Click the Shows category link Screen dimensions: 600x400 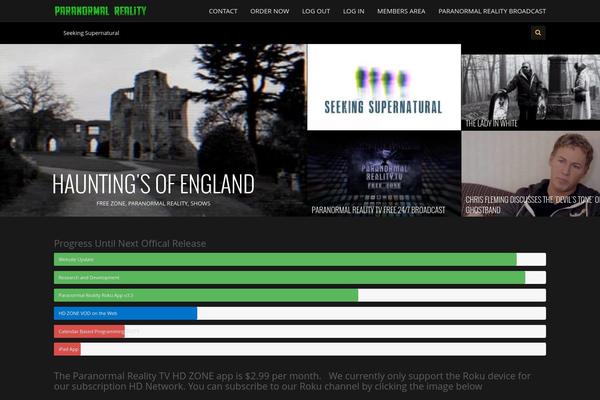pyautogui.click(x=201, y=204)
